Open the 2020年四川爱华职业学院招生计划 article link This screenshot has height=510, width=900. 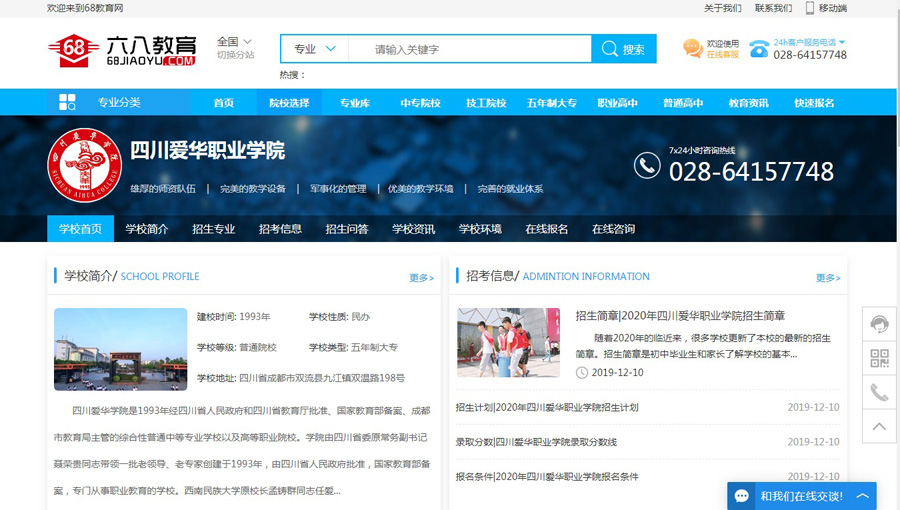pyautogui.click(x=546, y=408)
